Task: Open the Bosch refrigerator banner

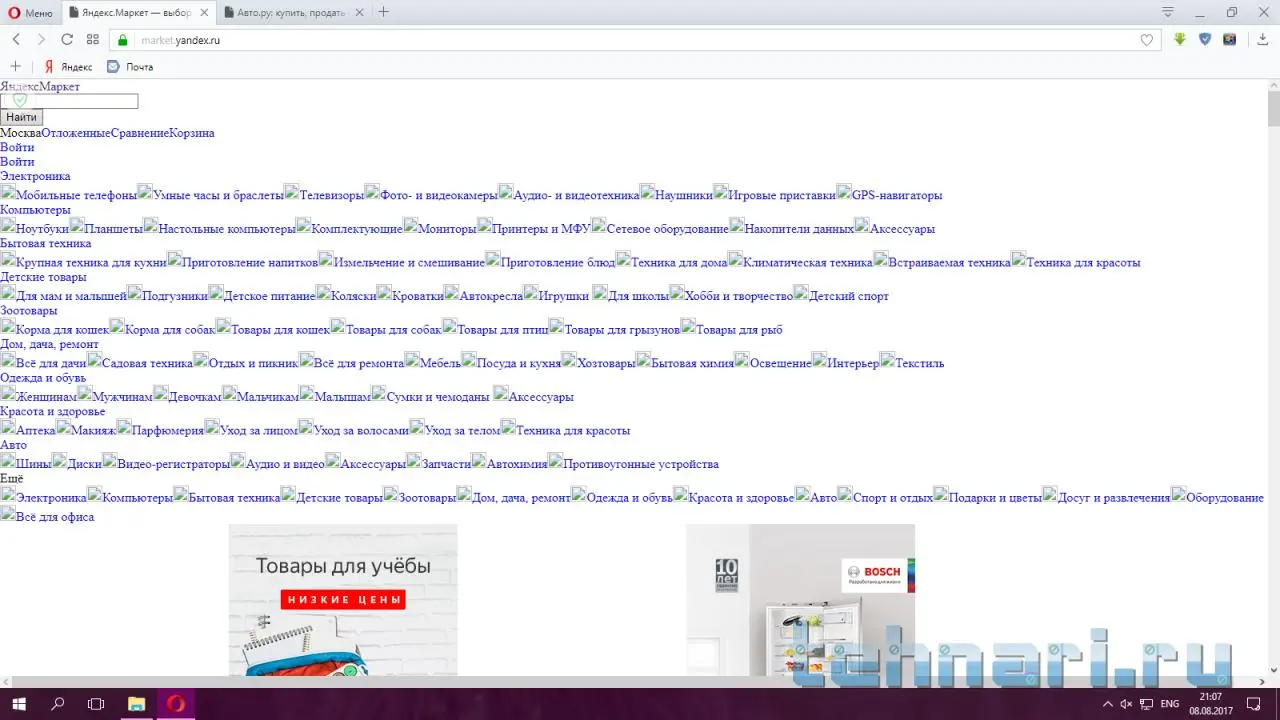Action: coord(800,600)
